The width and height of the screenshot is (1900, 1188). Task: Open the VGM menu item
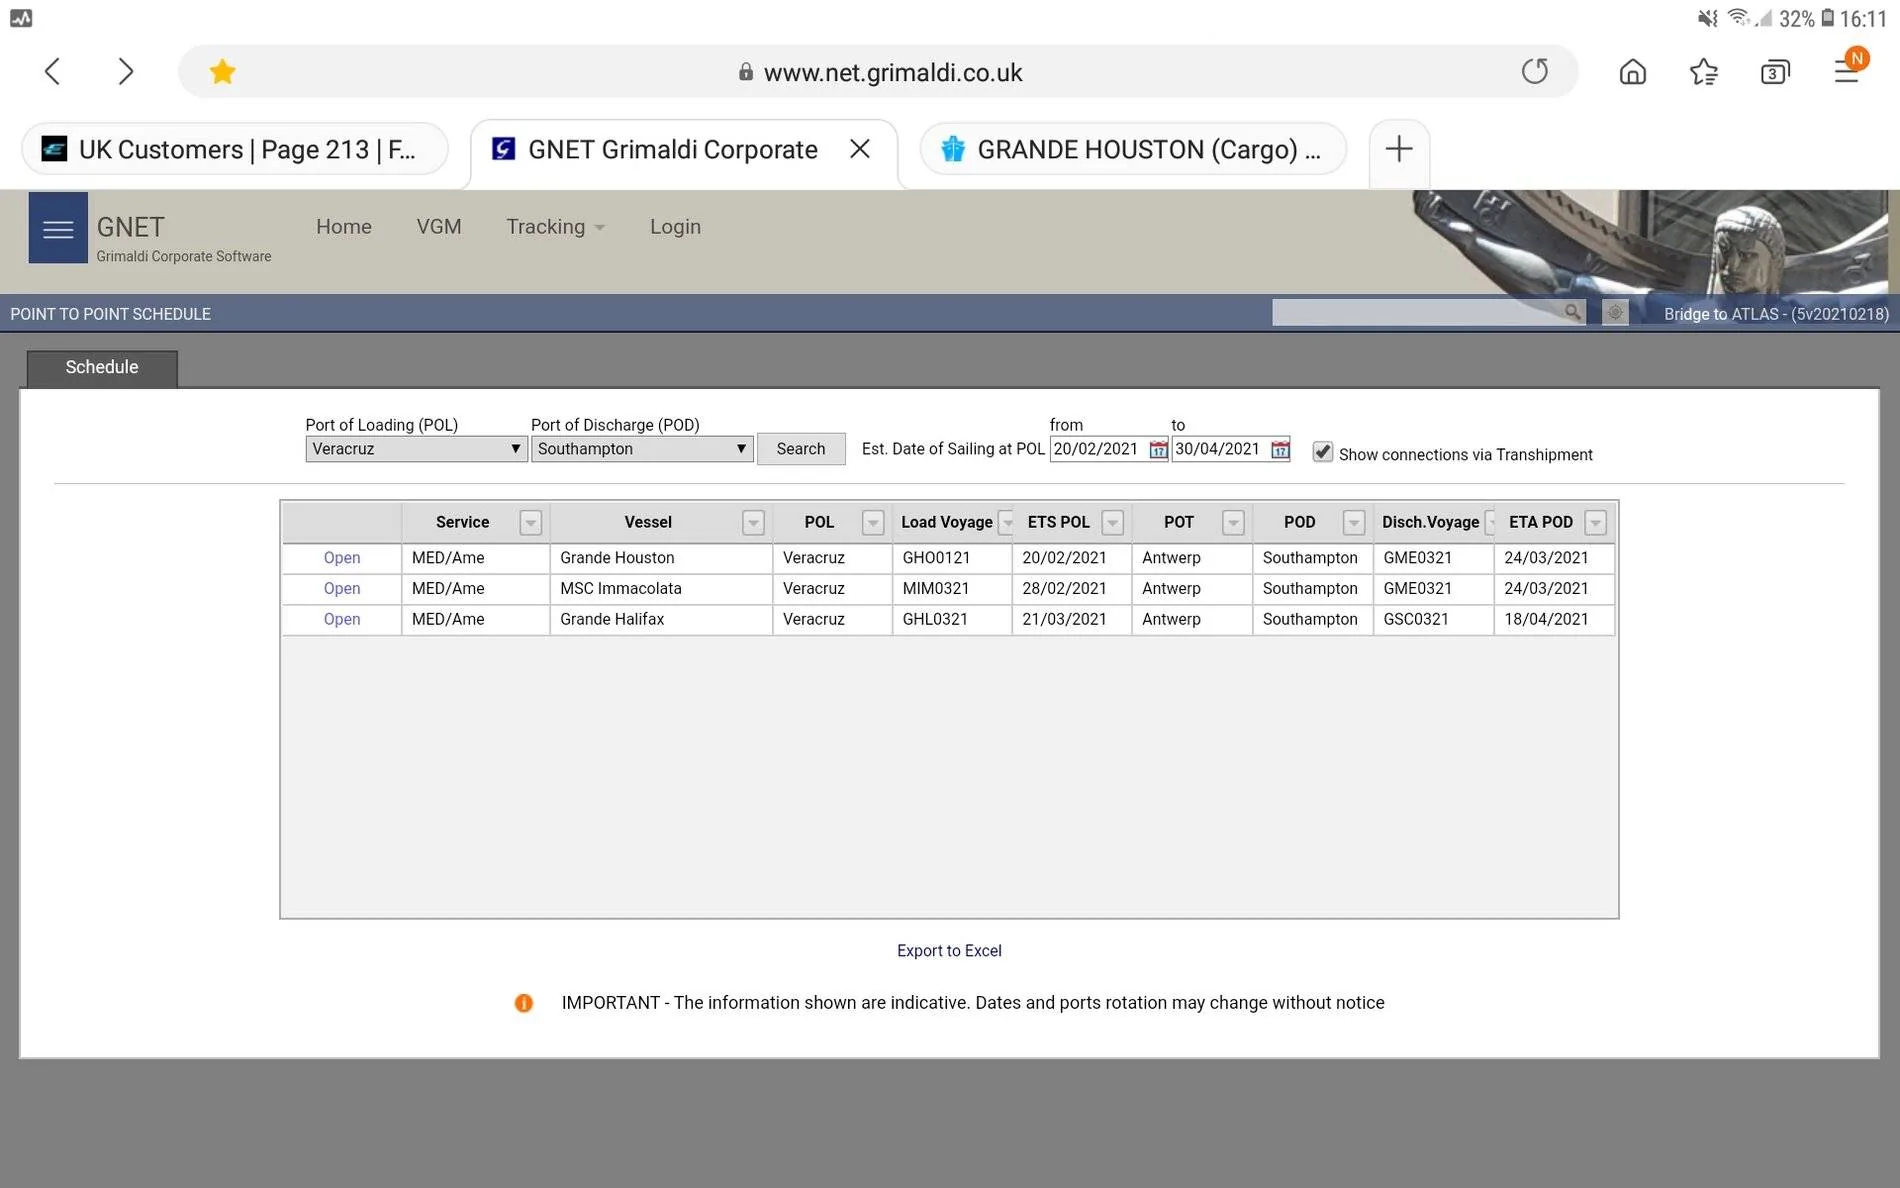click(x=439, y=227)
